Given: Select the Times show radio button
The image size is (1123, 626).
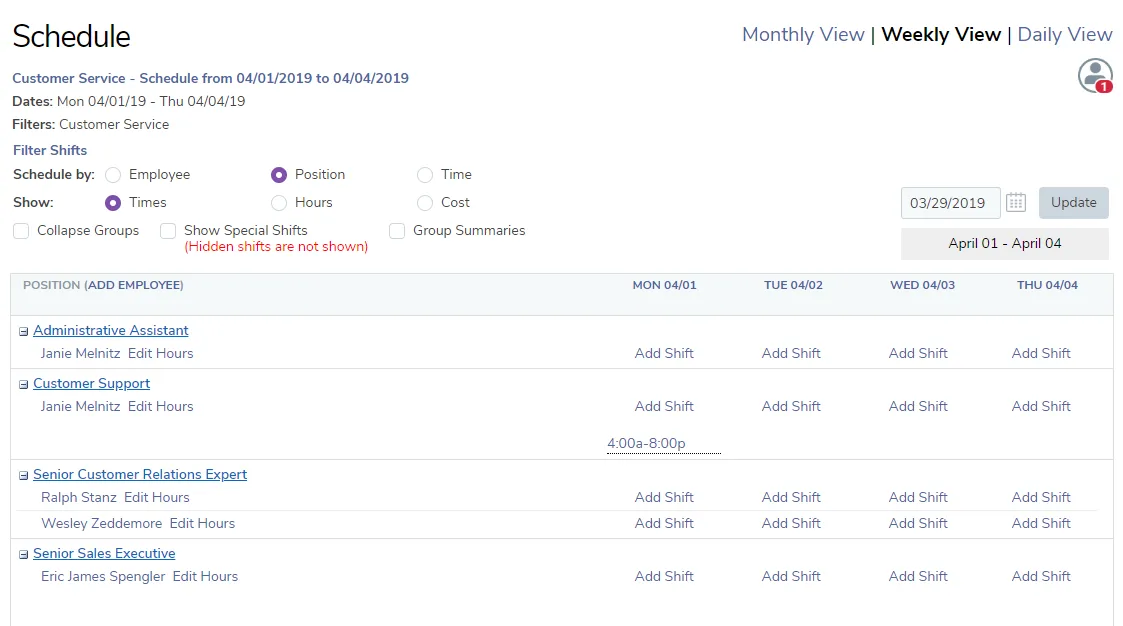Looking at the screenshot, I should tap(112, 203).
